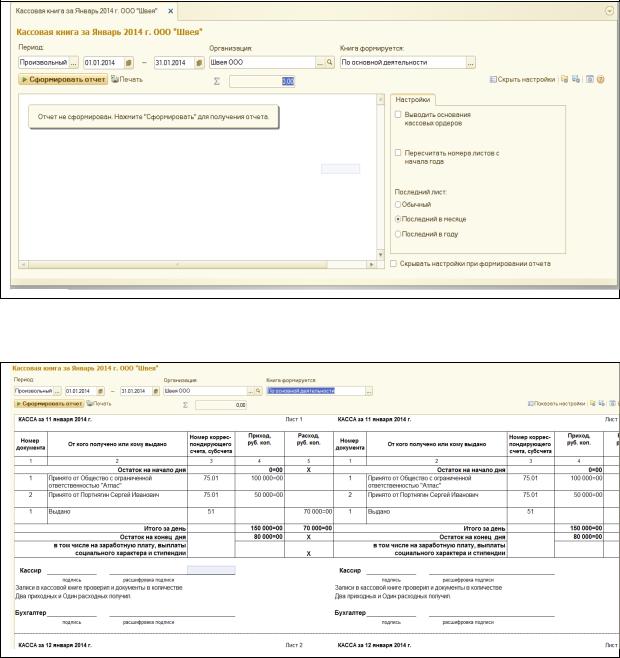Click the sum field showing 0,00 in lower window
The height and width of the screenshot is (658, 620).
click(221, 405)
